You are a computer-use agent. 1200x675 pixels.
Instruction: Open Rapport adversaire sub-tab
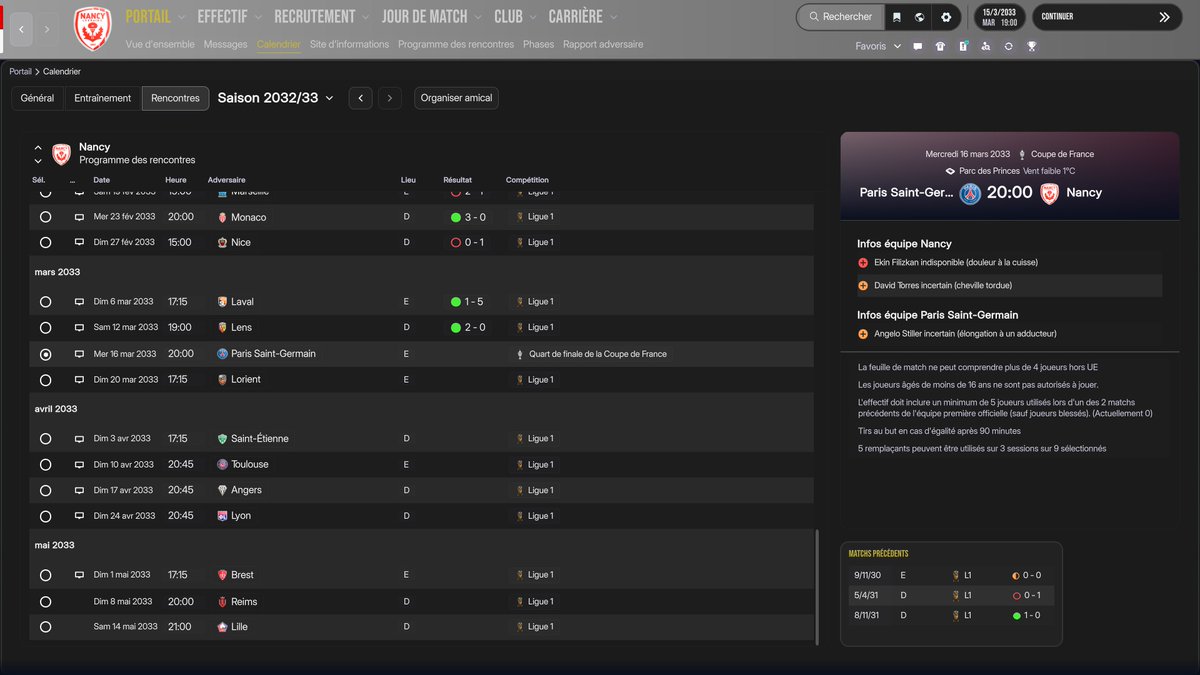[x=603, y=45]
